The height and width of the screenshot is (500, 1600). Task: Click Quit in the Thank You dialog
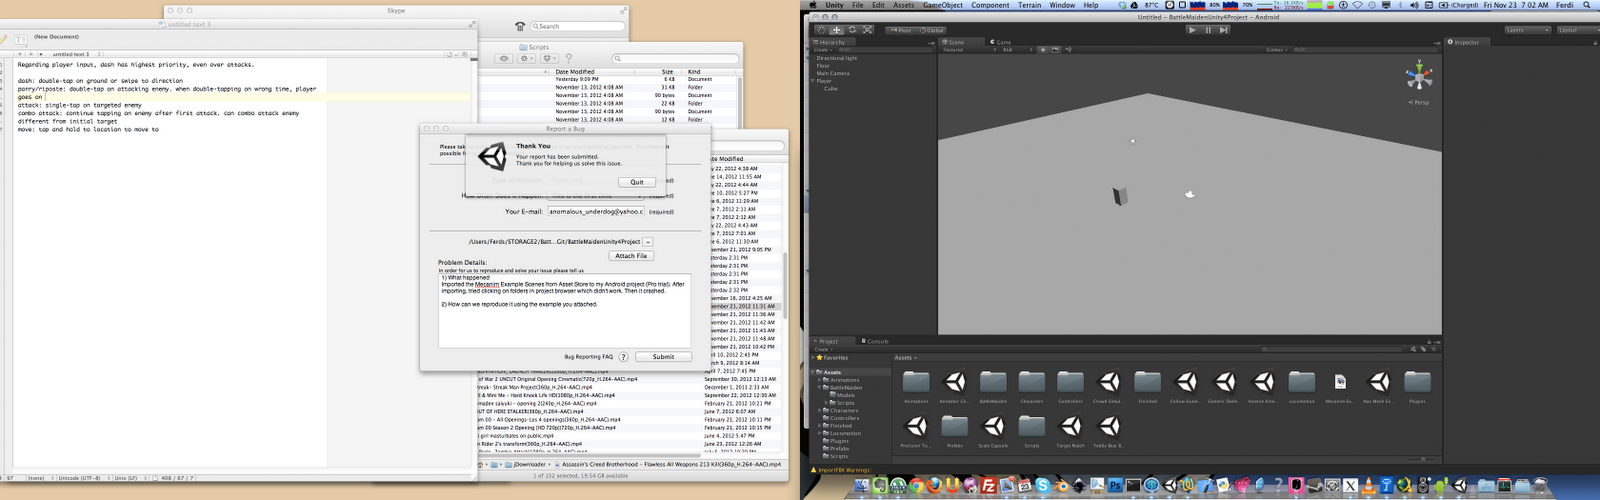click(x=637, y=182)
